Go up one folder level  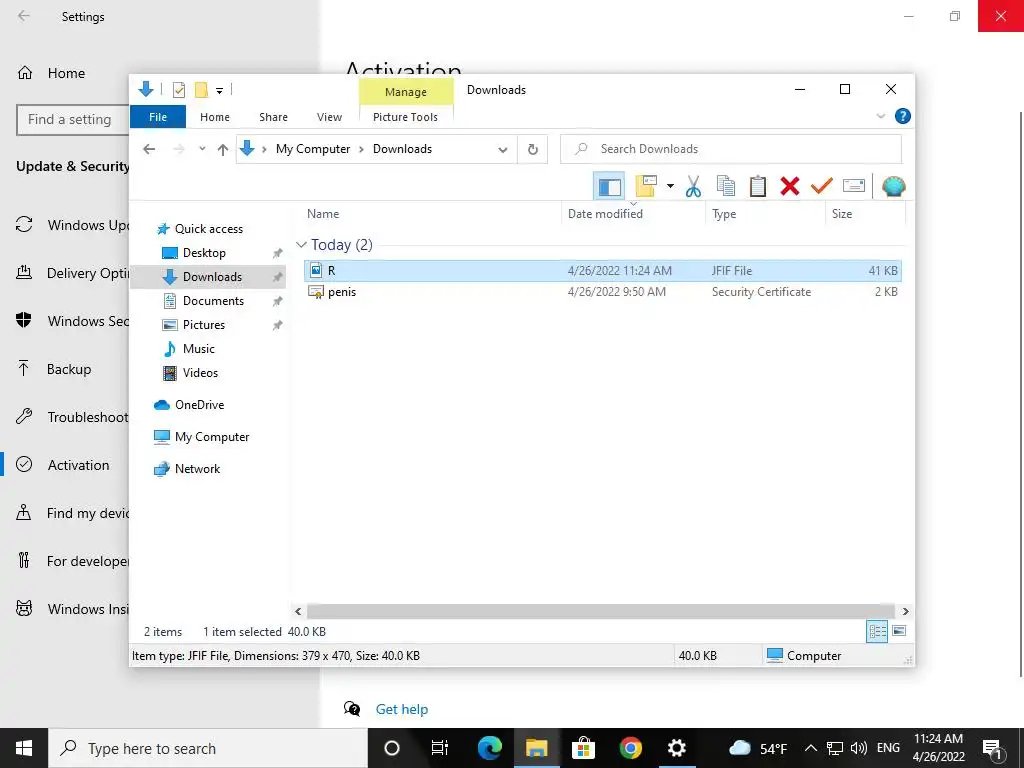pyautogui.click(x=223, y=149)
